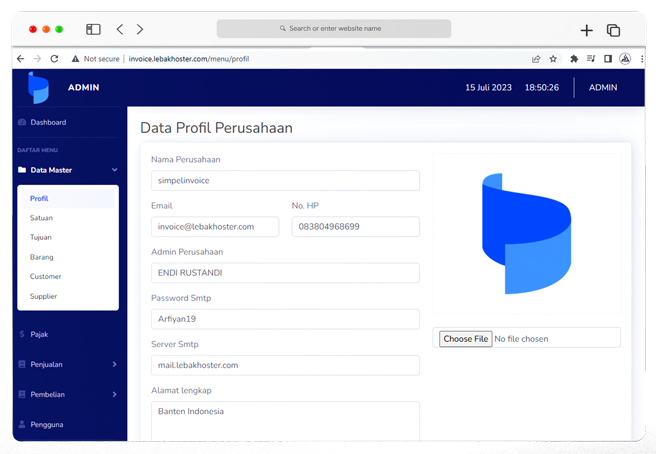
Task: Click the browser reload icon
Action: 54,59
